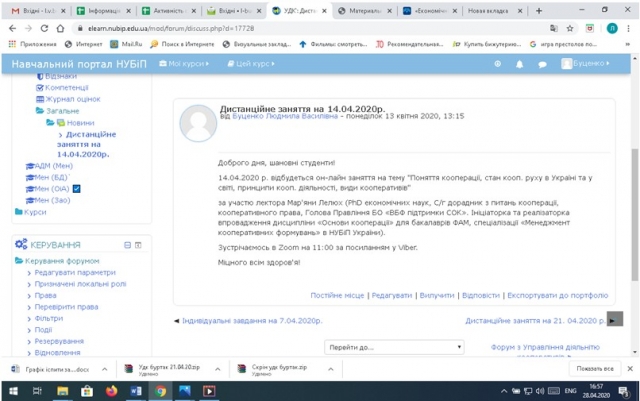Open Новини forum in navigation
Viewport: 640px width, 401px height.
click(x=80, y=123)
